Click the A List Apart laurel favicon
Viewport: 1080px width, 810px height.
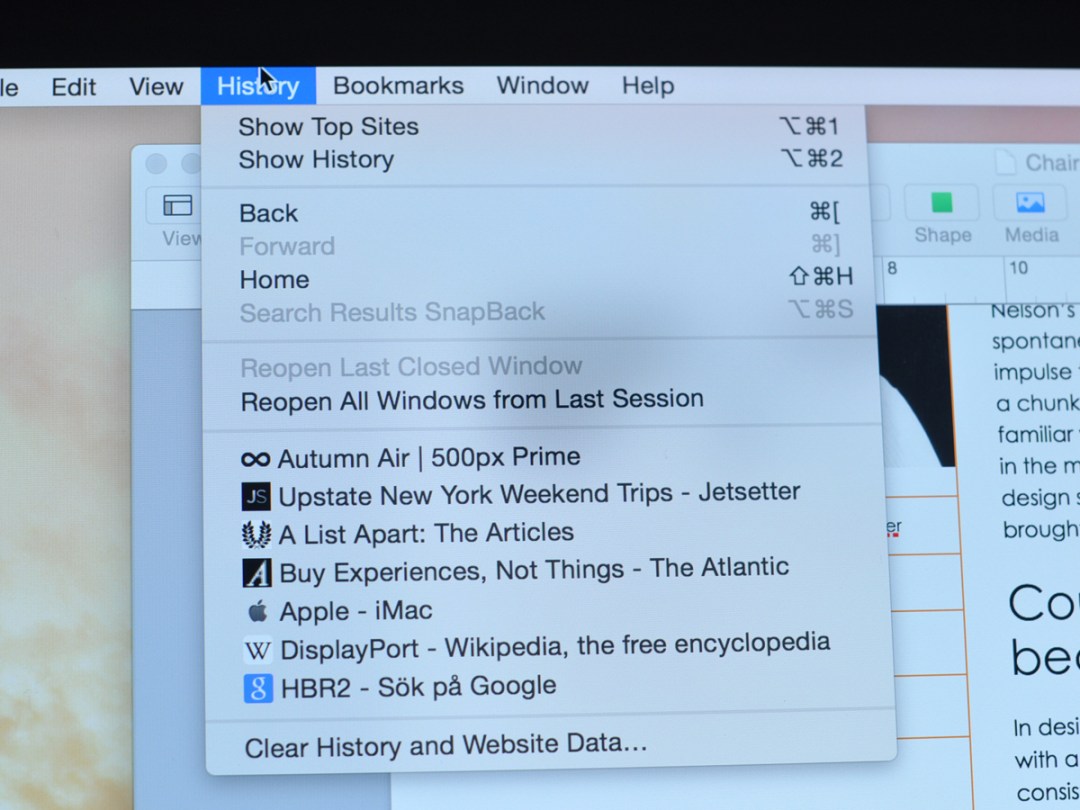click(256, 534)
